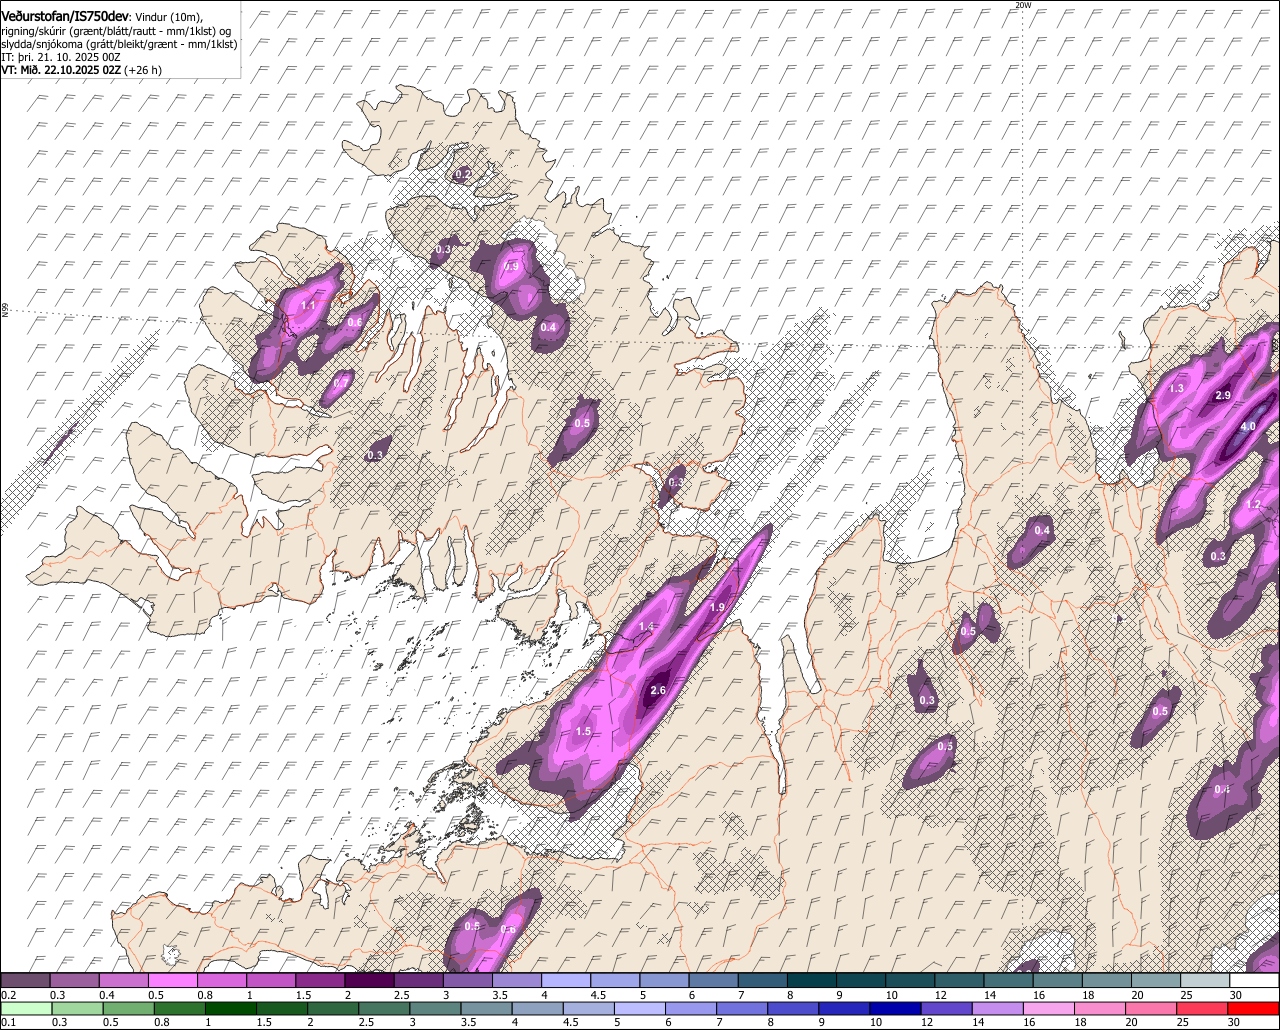Pick the bright pink 0.5 swatch in upper legend
Viewport: 1280px width, 1030px height.
[x=173, y=981]
